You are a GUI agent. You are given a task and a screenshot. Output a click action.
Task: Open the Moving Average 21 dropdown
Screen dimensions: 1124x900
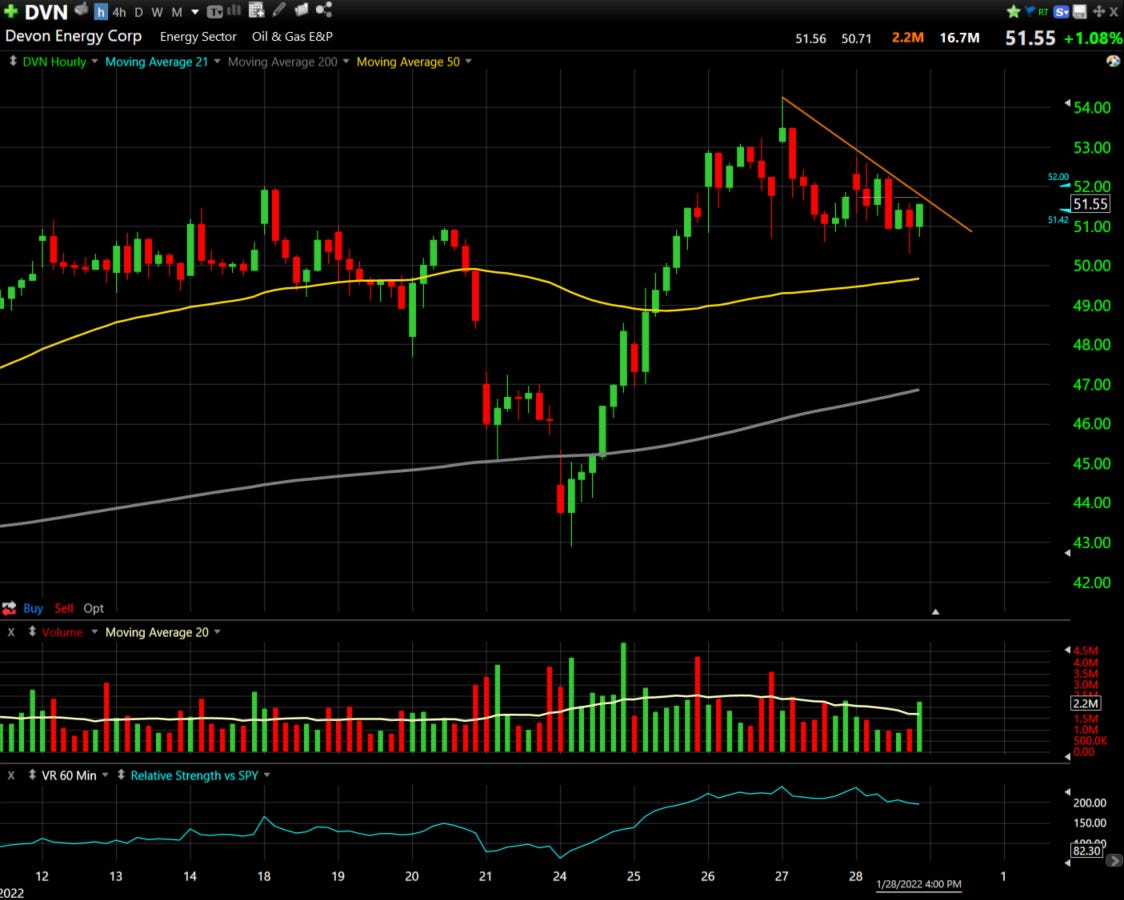217,62
